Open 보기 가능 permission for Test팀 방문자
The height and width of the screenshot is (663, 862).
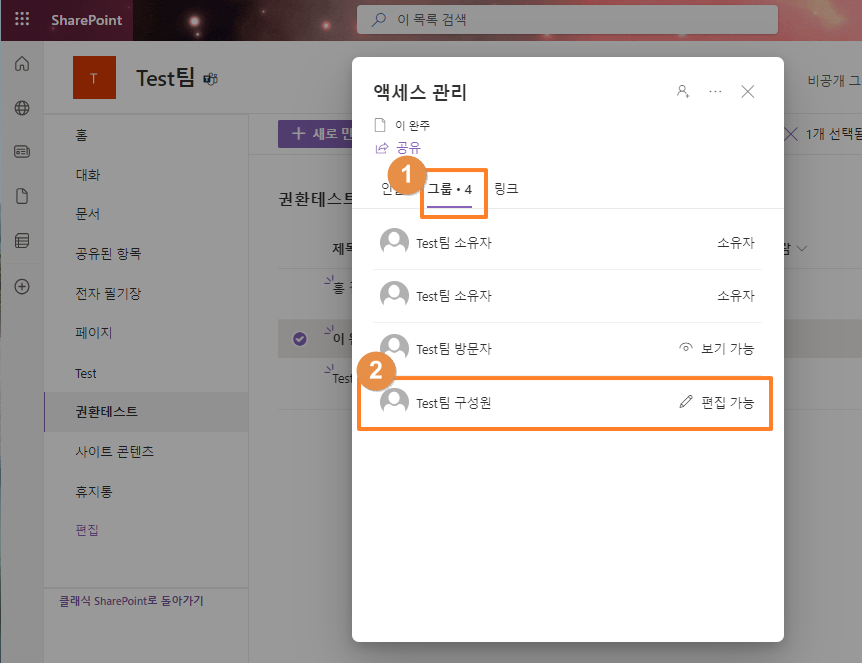coord(717,349)
